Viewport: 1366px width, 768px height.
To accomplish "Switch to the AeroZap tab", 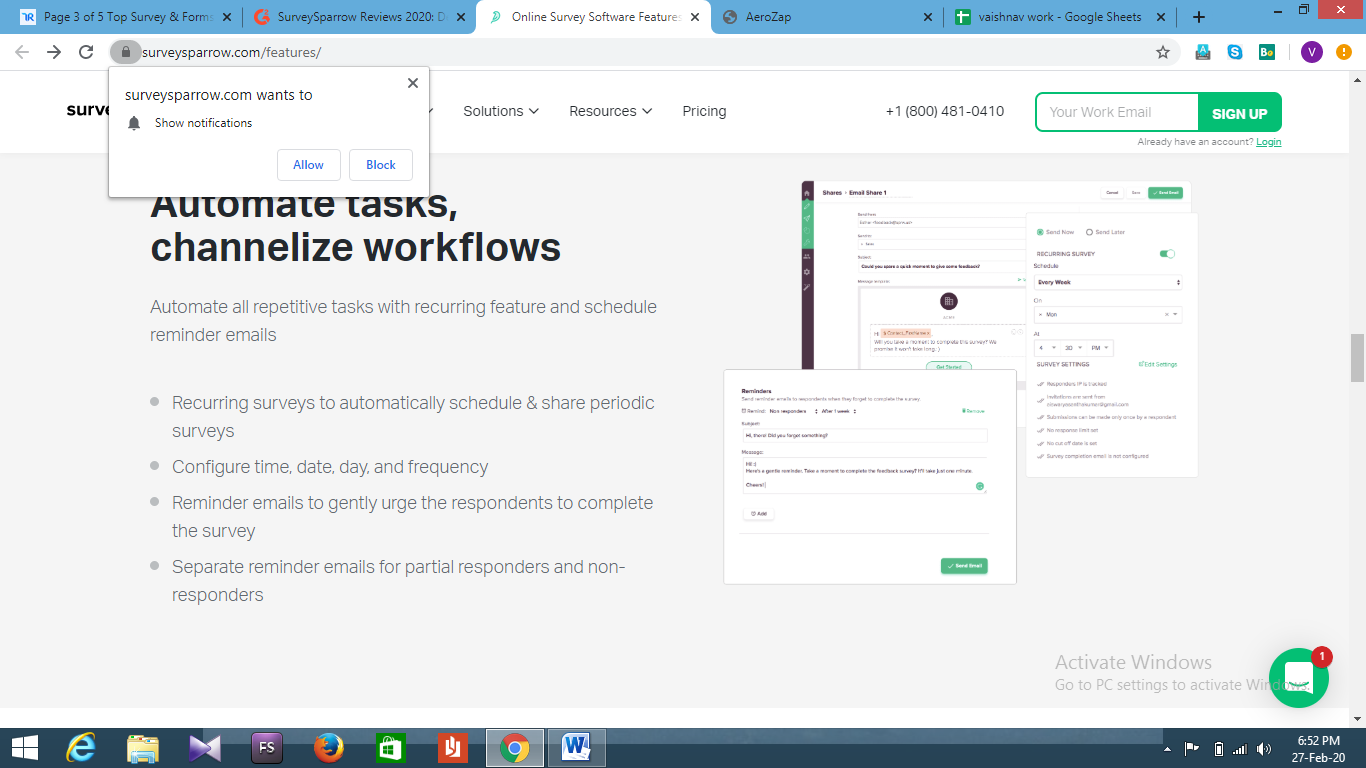I will (x=826, y=17).
